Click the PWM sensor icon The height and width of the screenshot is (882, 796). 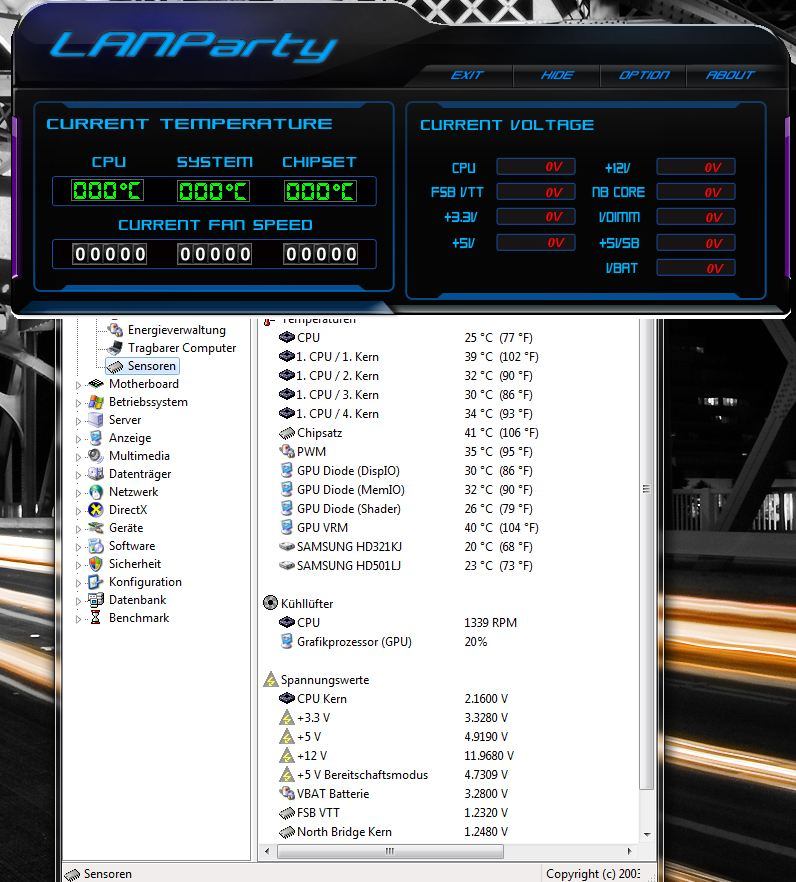tap(287, 451)
